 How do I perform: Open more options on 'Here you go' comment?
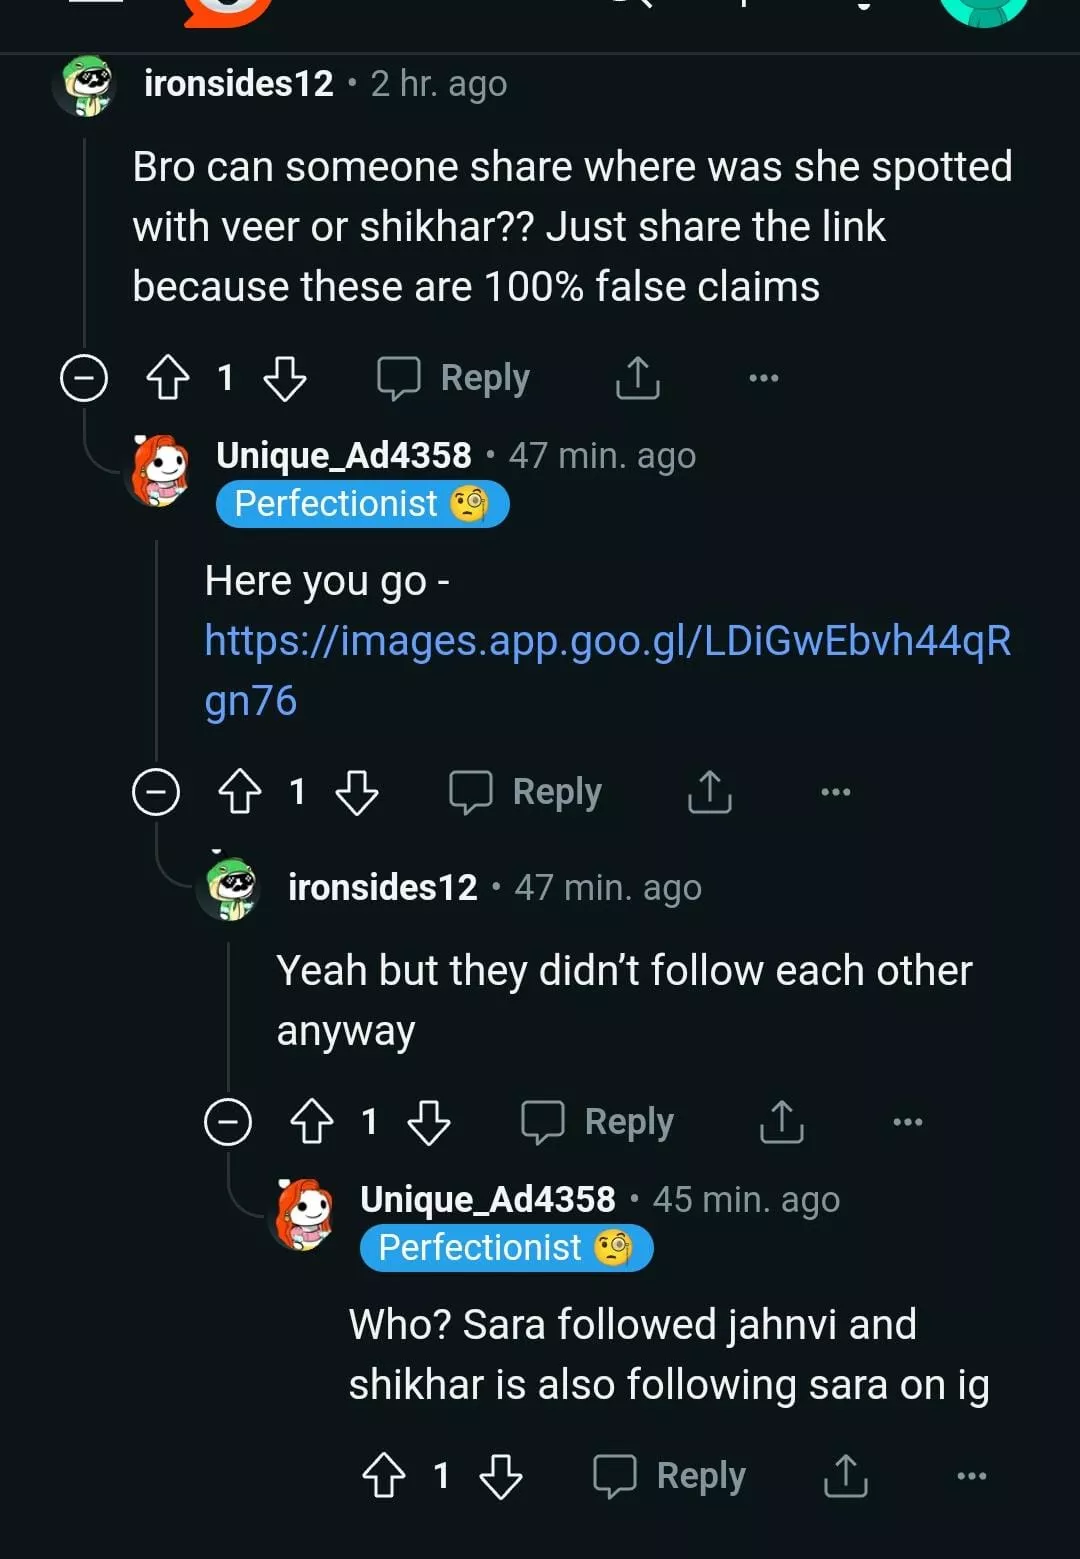pyautogui.click(x=836, y=792)
